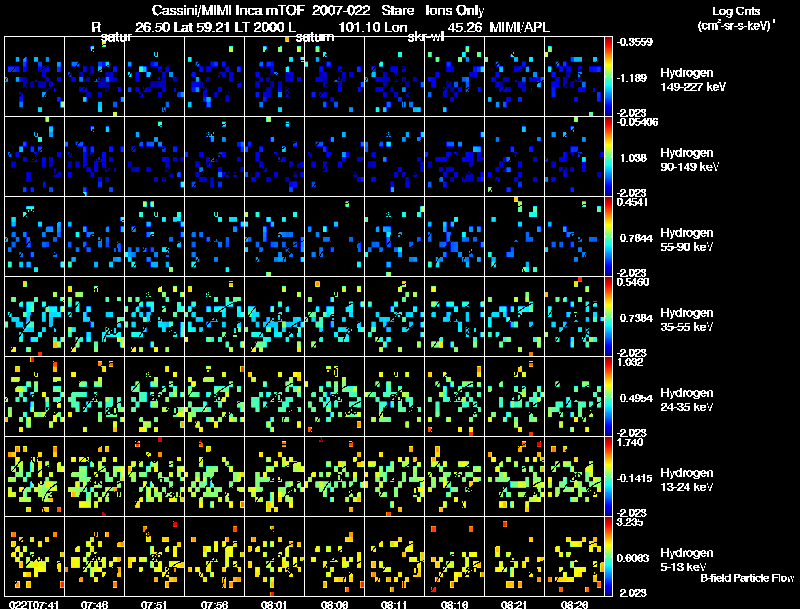Click the color bar for 149-227 keV row

[x=608, y=77]
